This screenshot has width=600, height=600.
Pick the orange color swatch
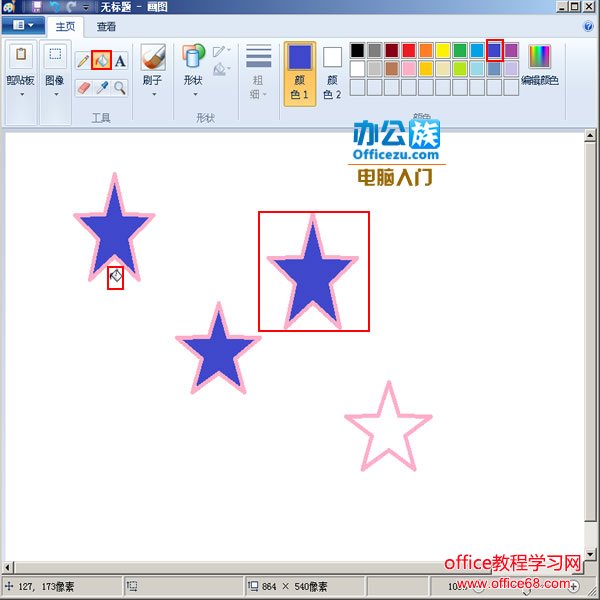[426, 51]
